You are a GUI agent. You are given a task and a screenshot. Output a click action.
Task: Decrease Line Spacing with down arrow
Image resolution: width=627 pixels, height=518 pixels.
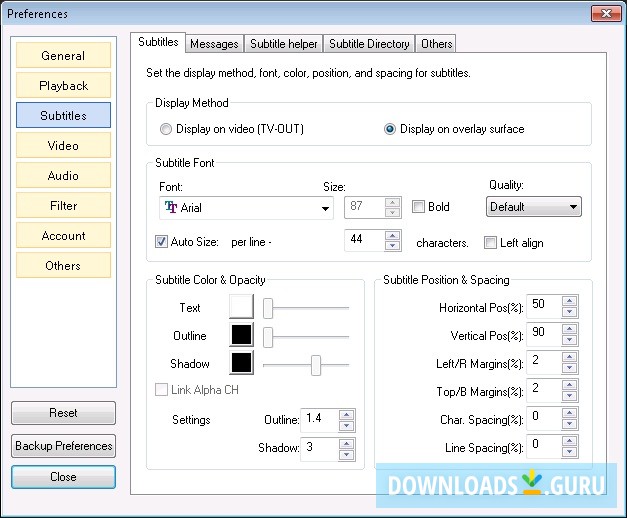click(x=569, y=452)
